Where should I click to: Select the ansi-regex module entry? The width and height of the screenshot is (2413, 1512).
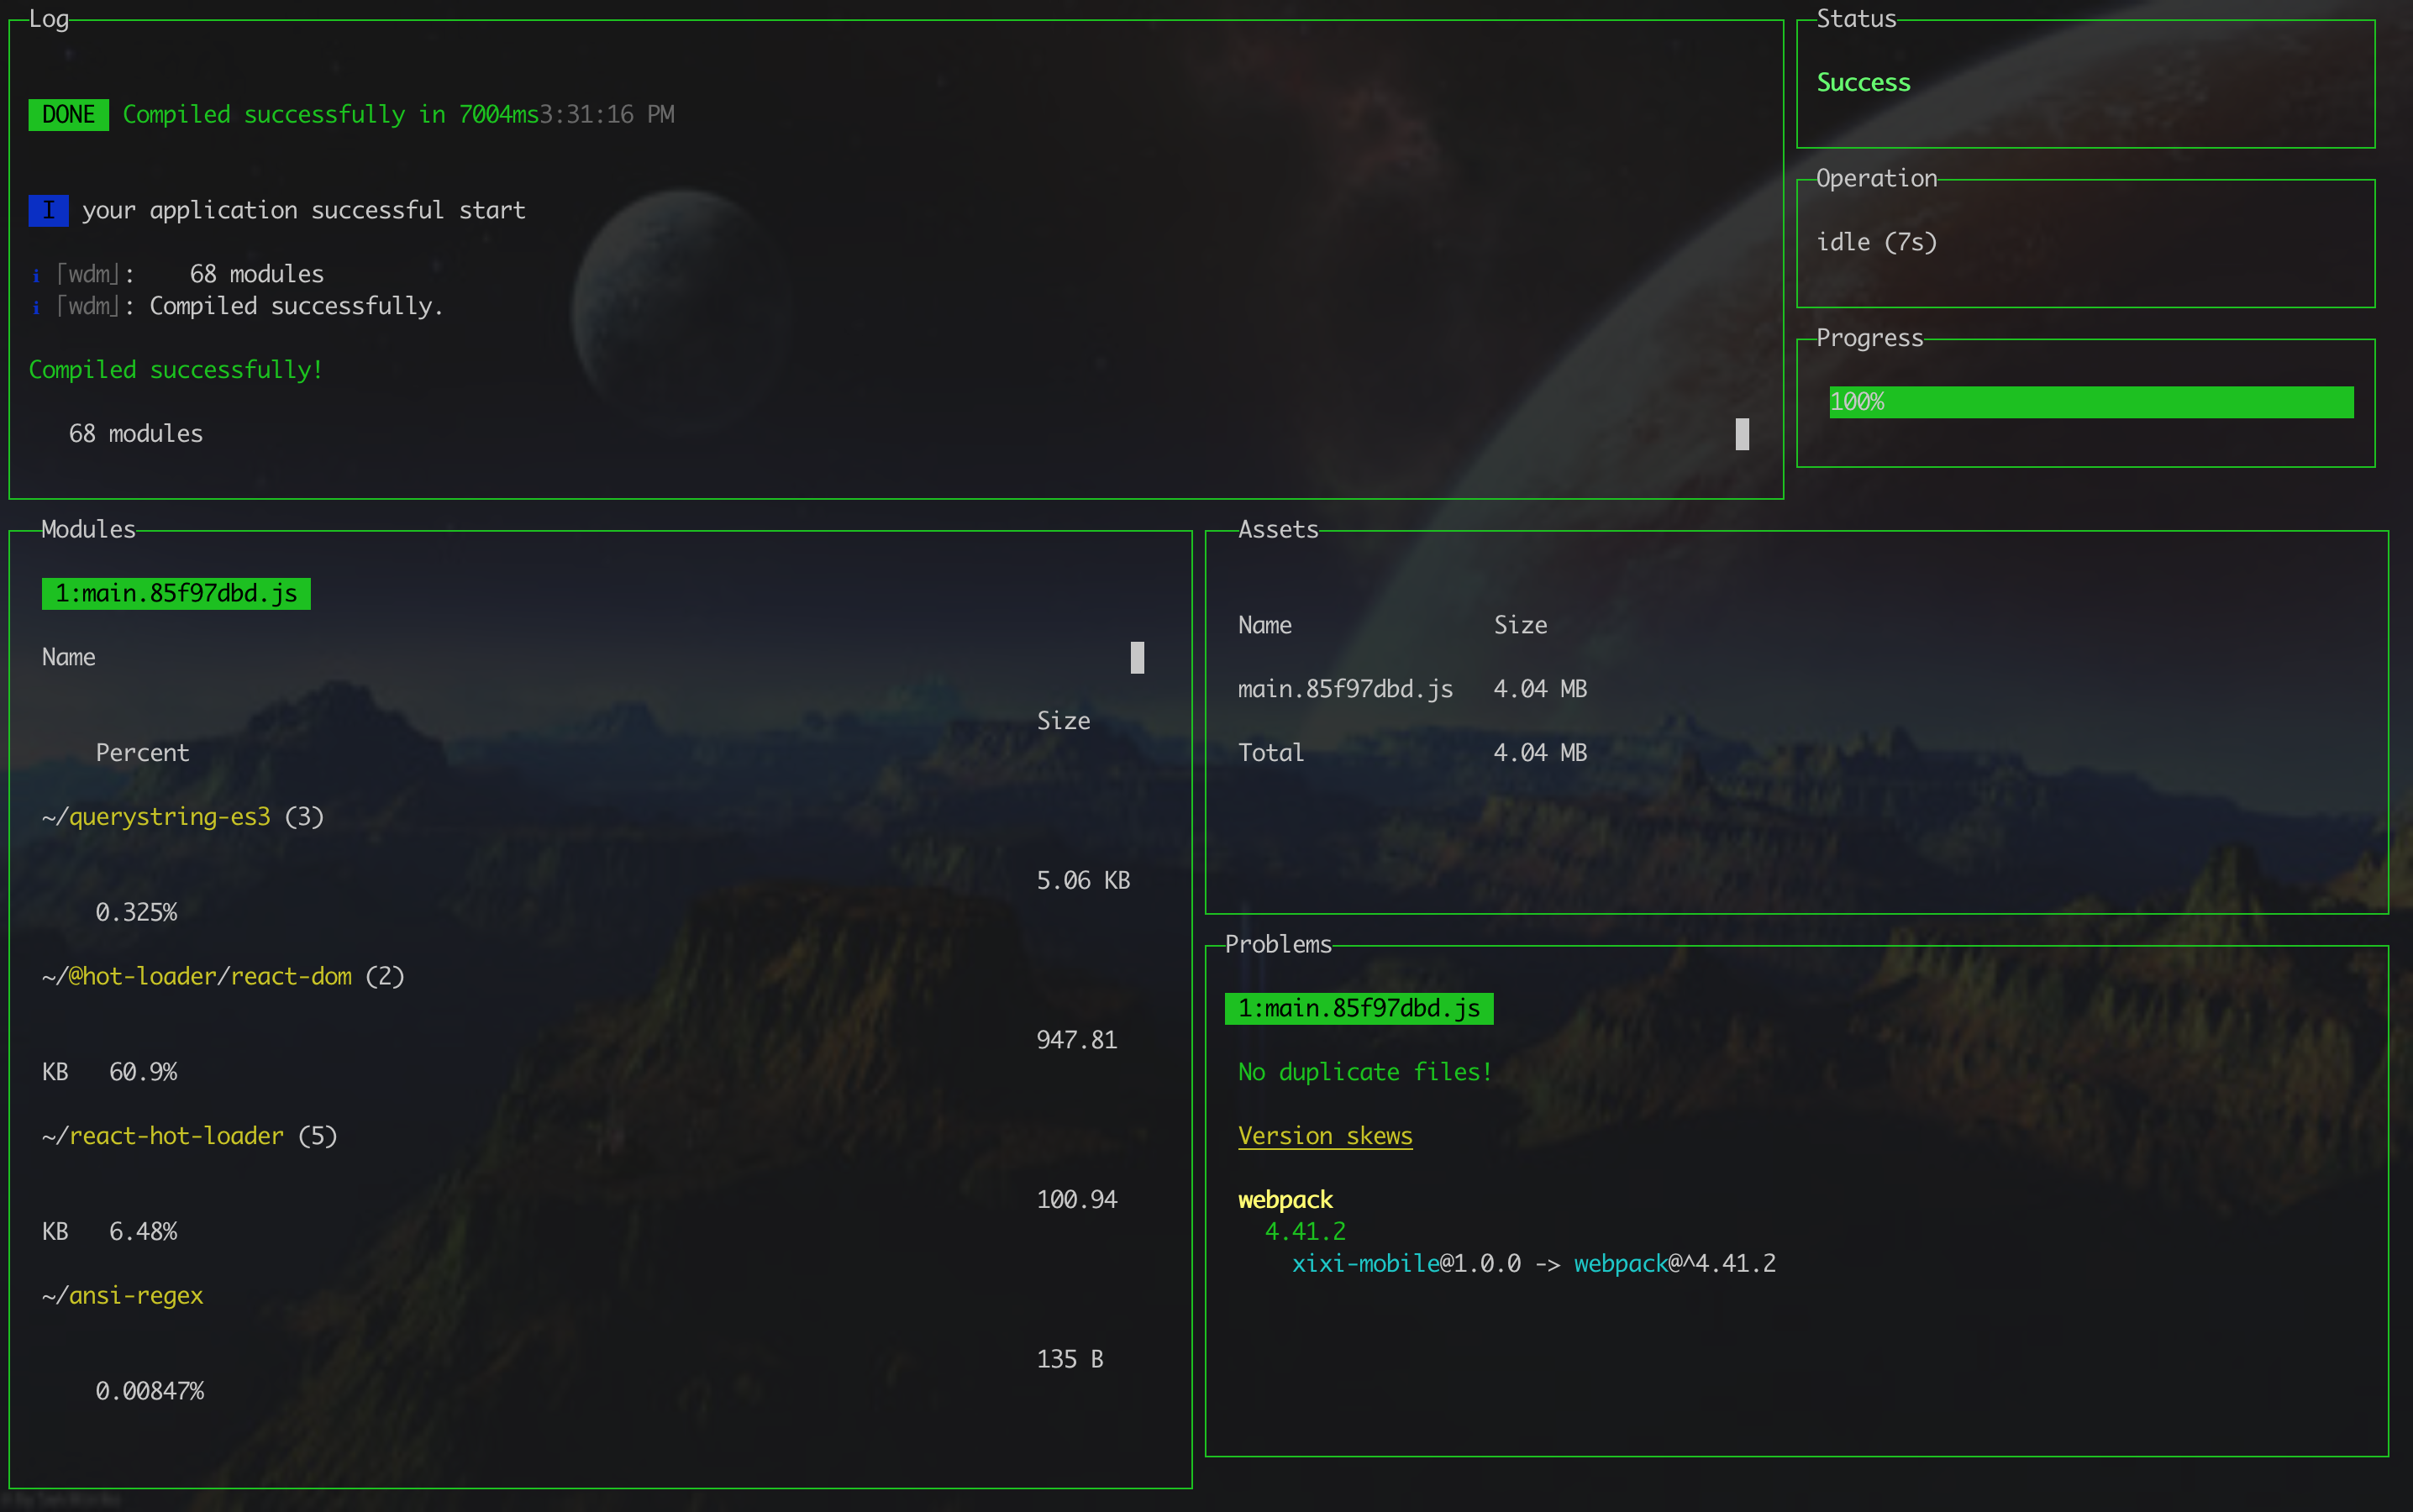click(x=135, y=1295)
